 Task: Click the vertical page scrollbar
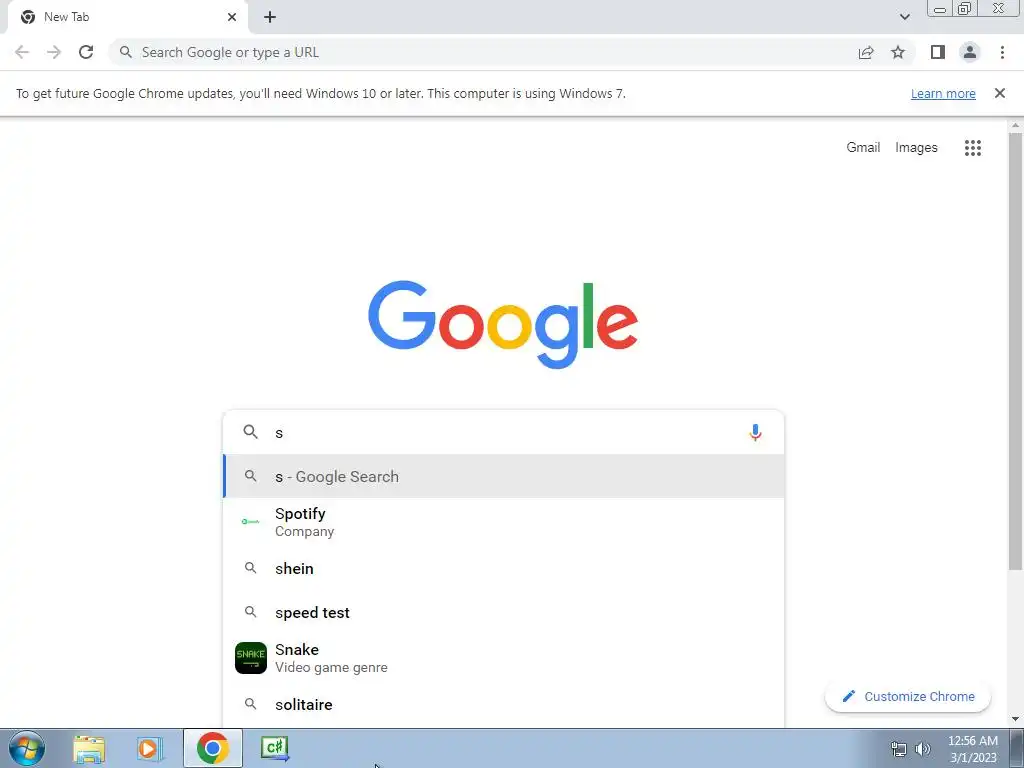point(1015,349)
